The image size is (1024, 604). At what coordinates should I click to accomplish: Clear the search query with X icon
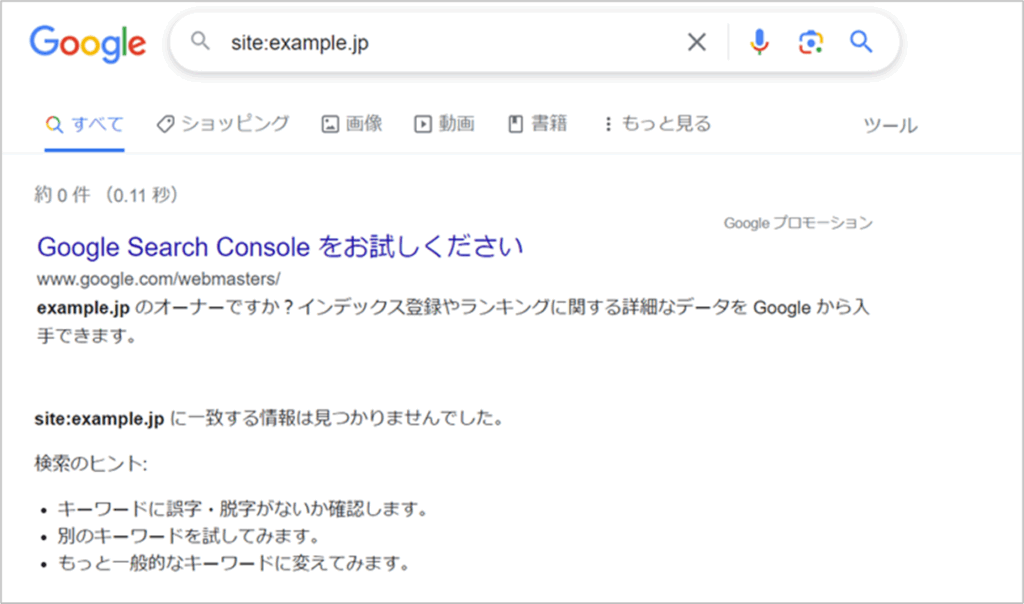click(x=696, y=42)
